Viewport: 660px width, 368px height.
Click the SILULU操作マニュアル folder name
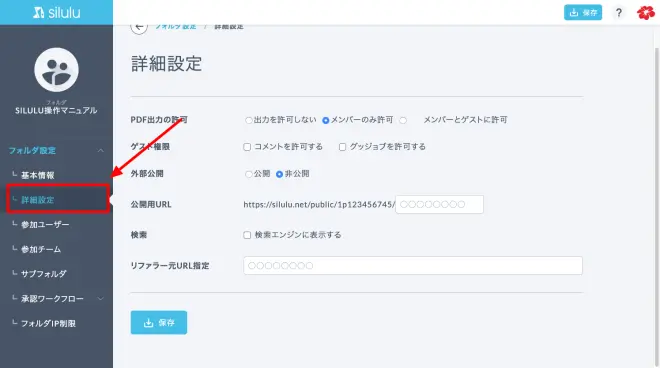pyautogui.click(x=56, y=110)
